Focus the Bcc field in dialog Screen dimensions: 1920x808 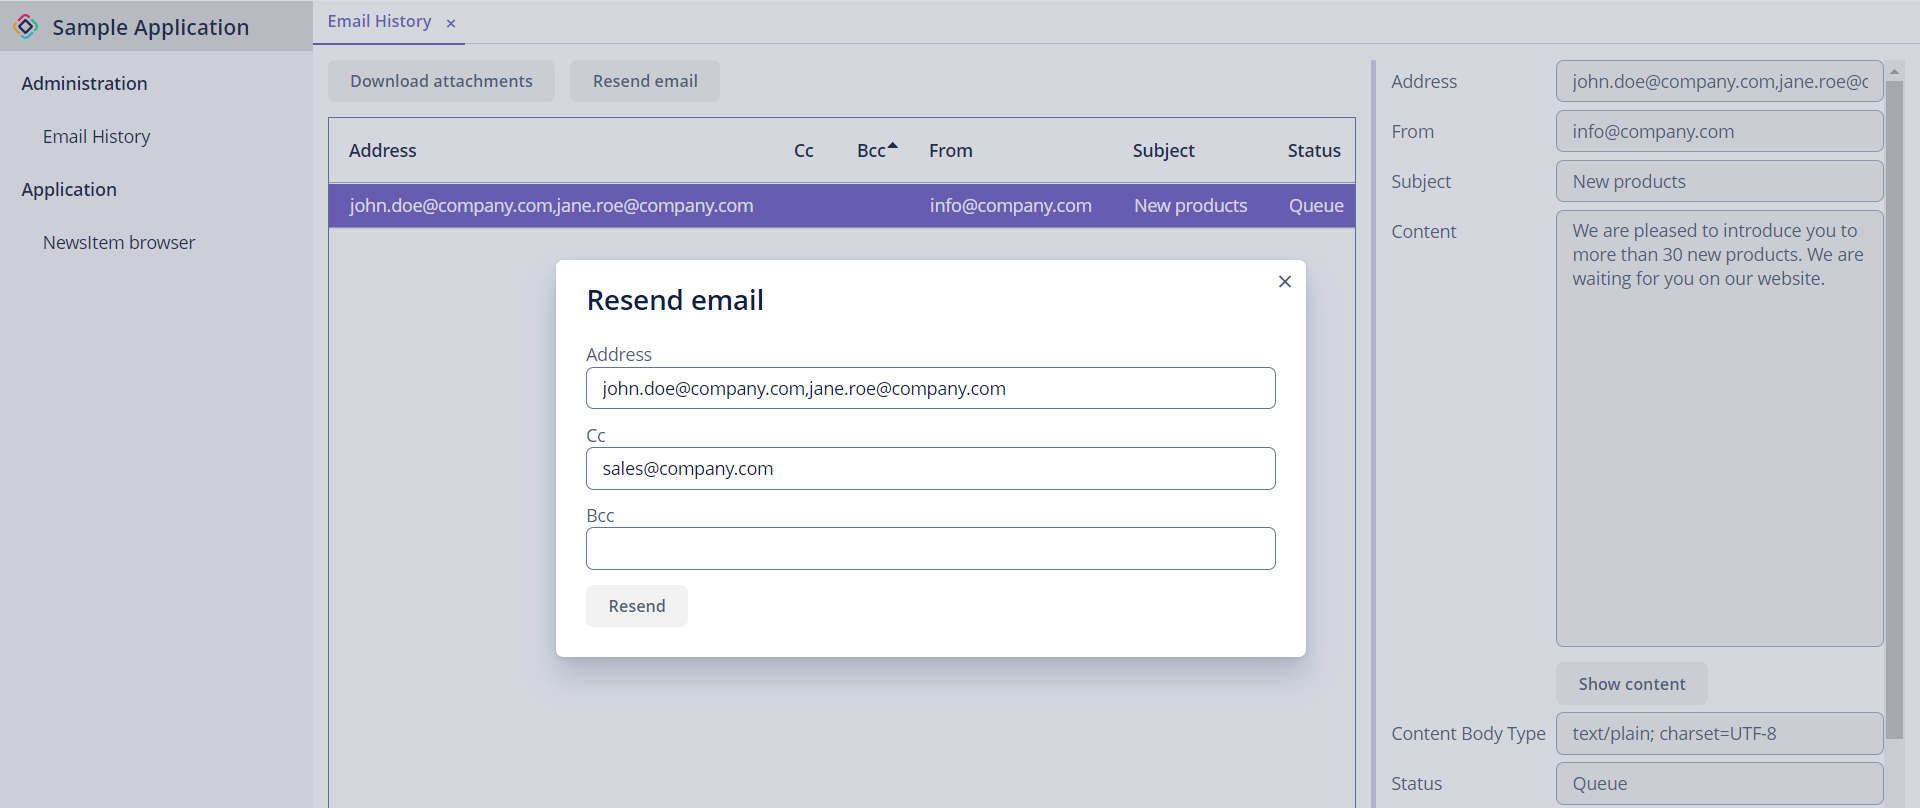point(930,549)
